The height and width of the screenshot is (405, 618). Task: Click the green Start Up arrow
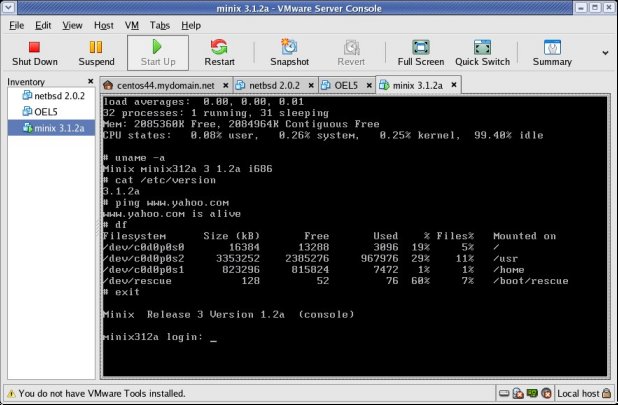(157, 46)
